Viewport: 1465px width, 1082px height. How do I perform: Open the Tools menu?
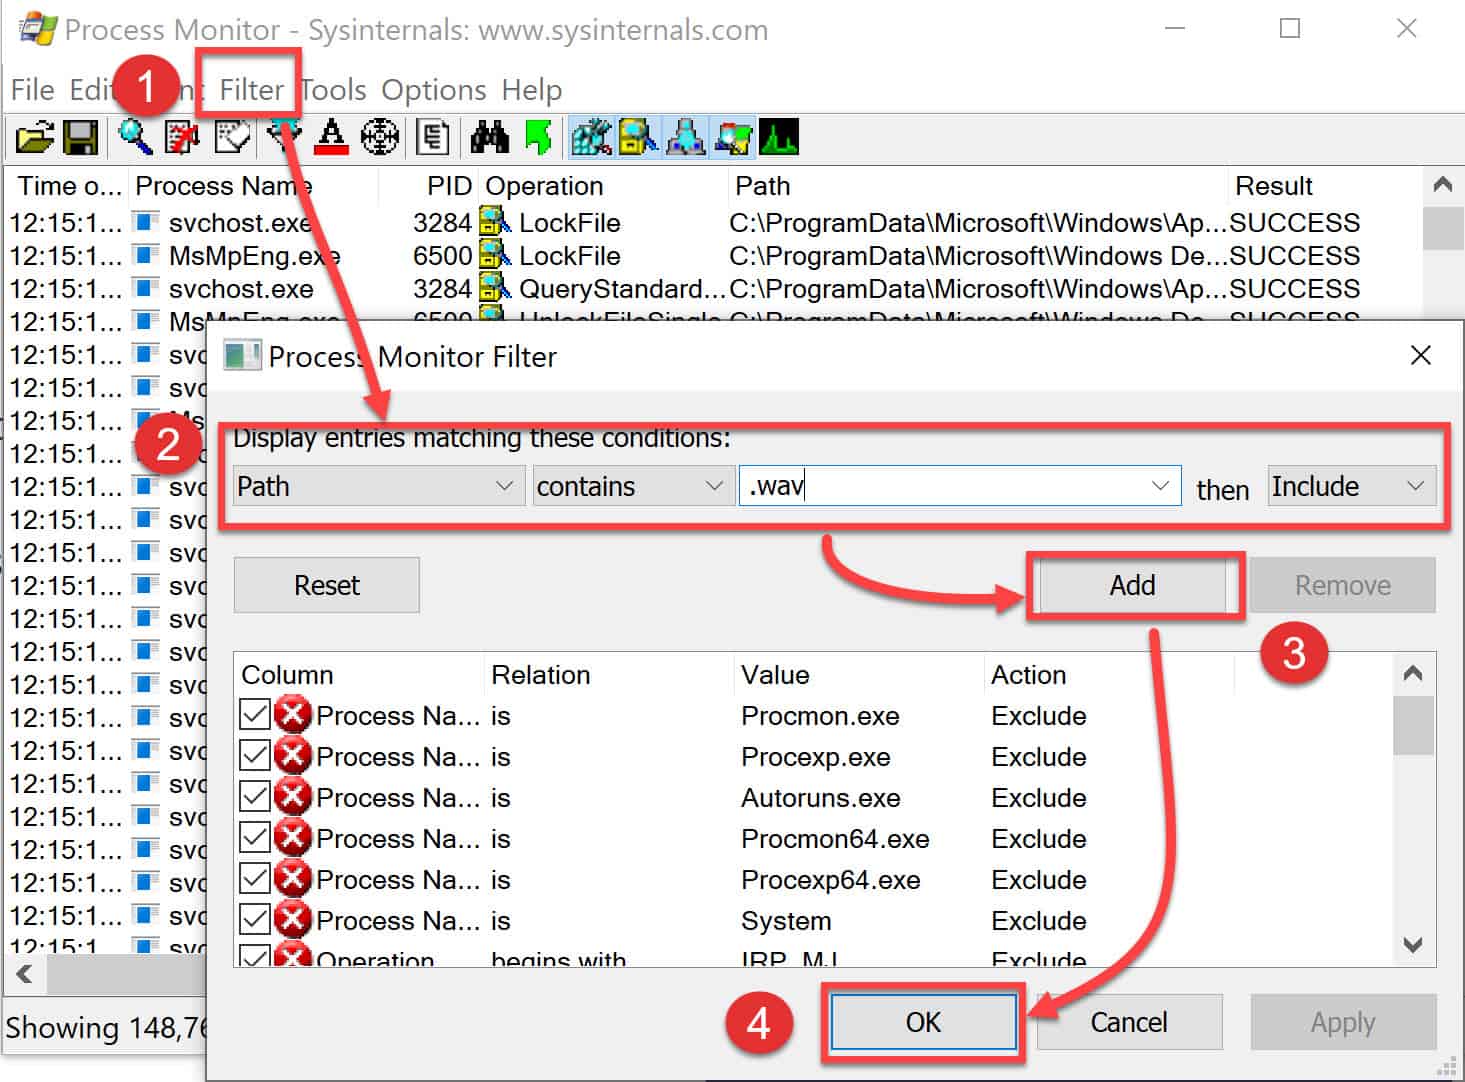[332, 89]
